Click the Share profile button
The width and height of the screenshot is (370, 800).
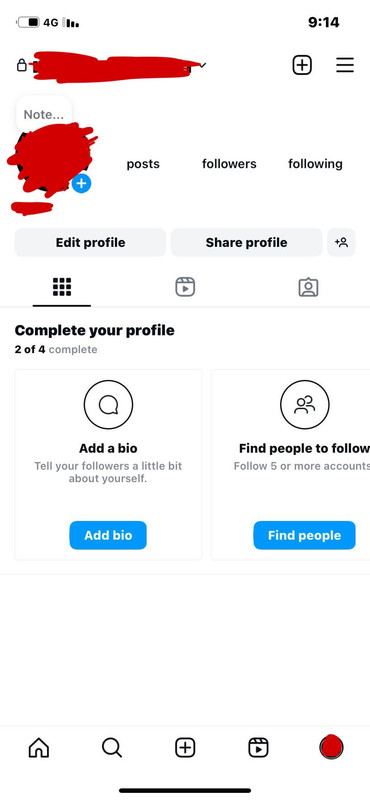(246, 242)
